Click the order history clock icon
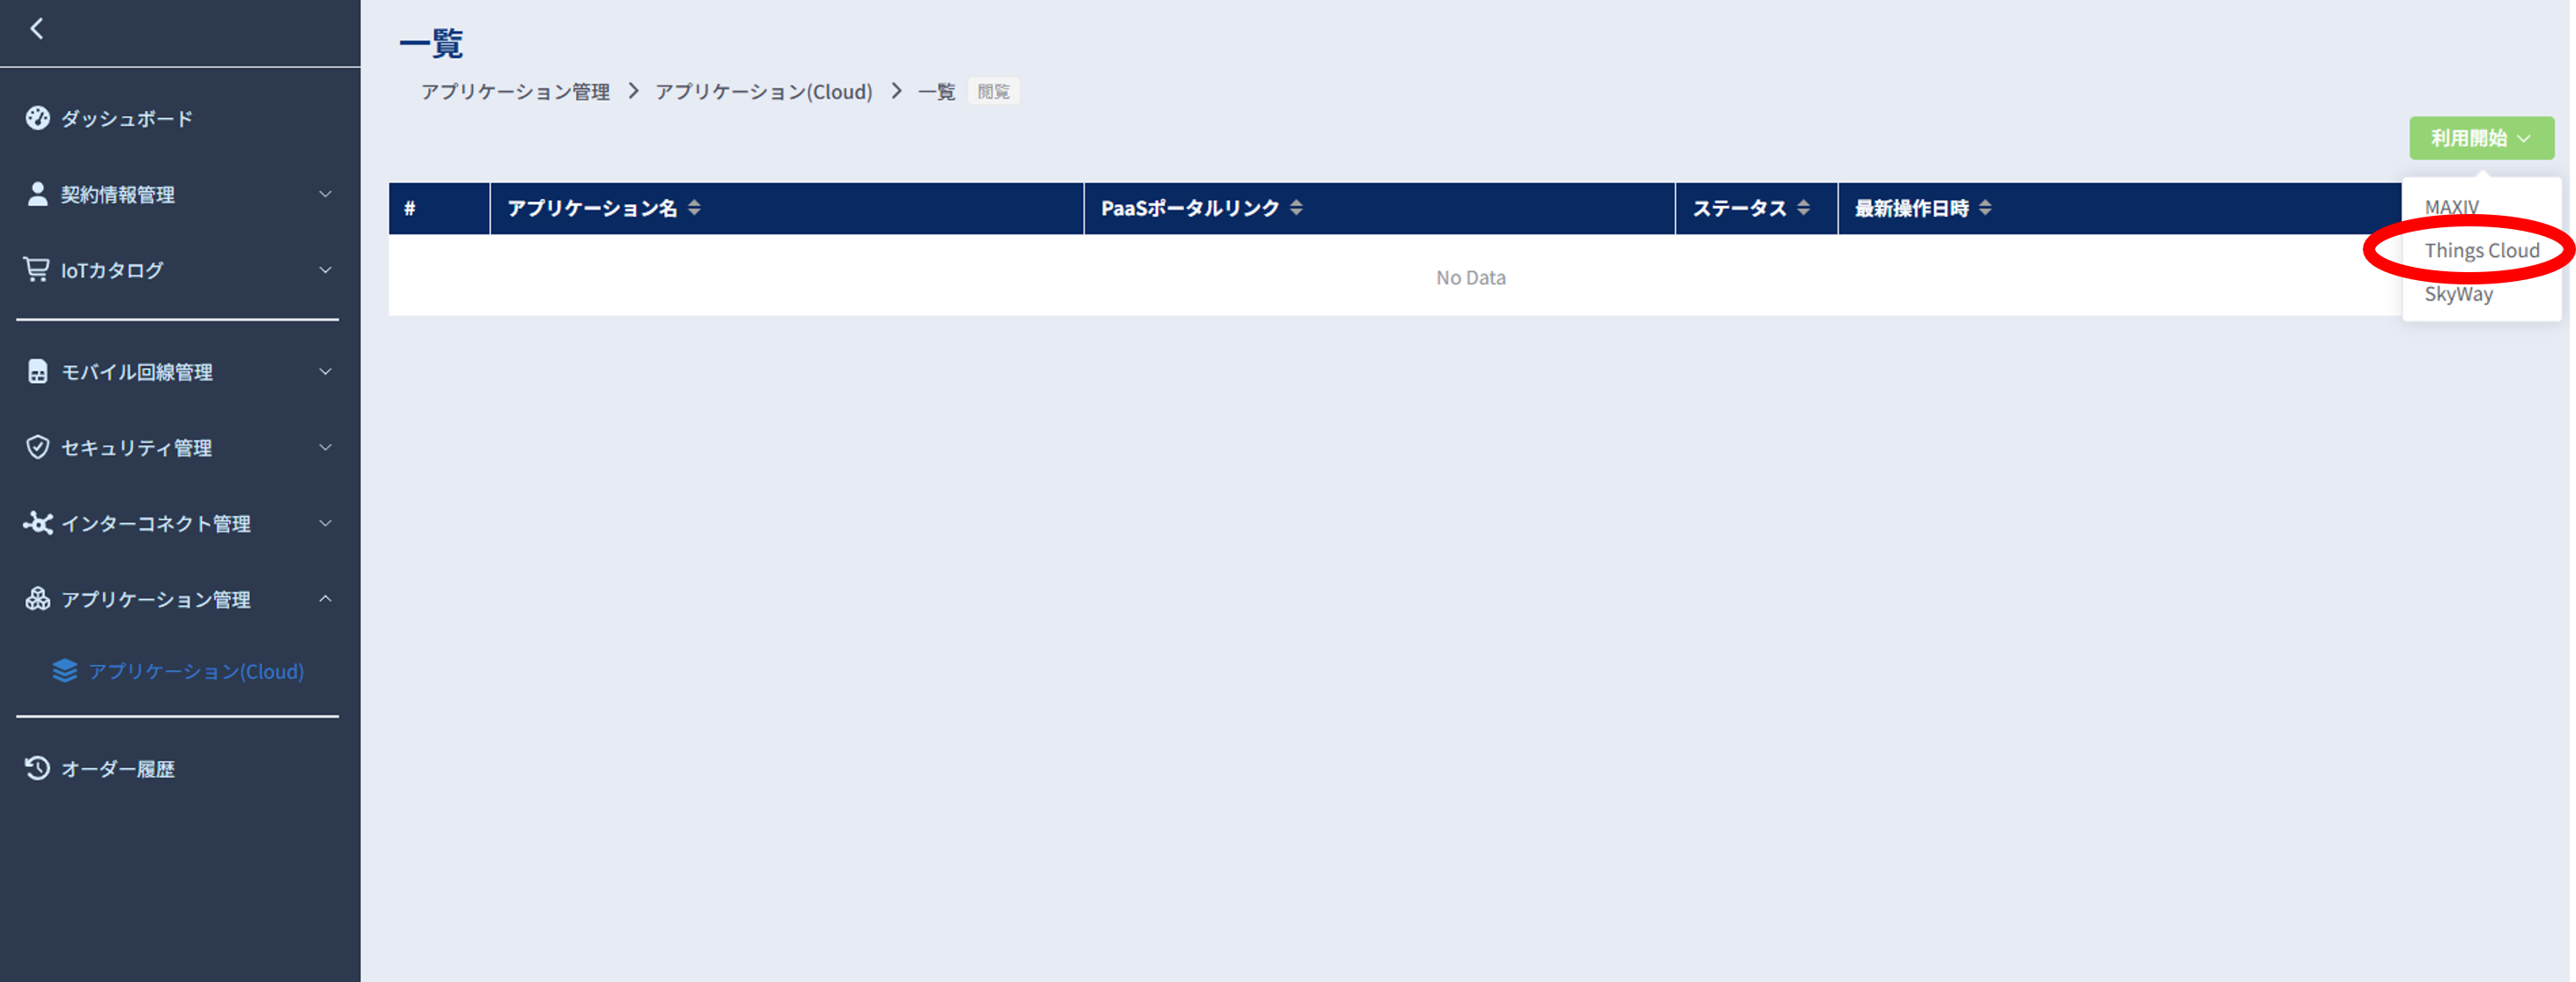This screenshot has height=982, width=2576. pos(37,768)
